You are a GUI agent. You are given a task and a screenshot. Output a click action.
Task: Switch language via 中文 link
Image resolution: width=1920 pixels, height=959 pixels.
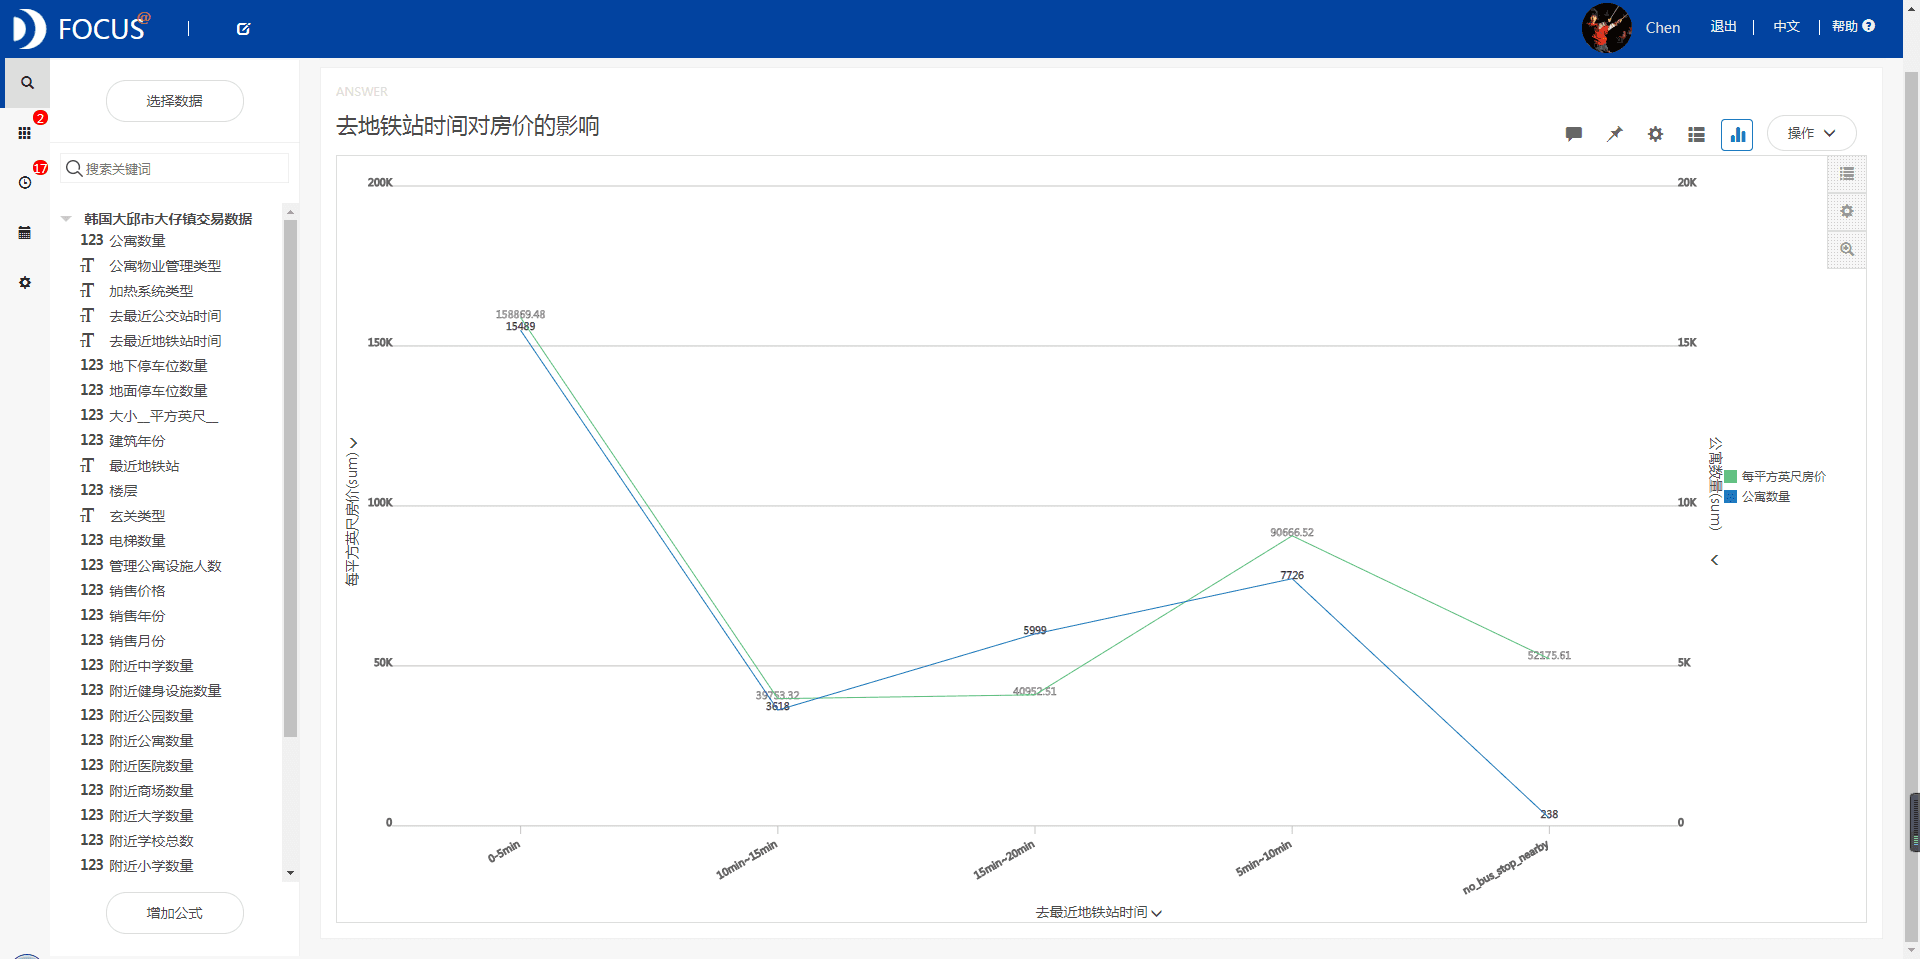(x=1786, y=27)
